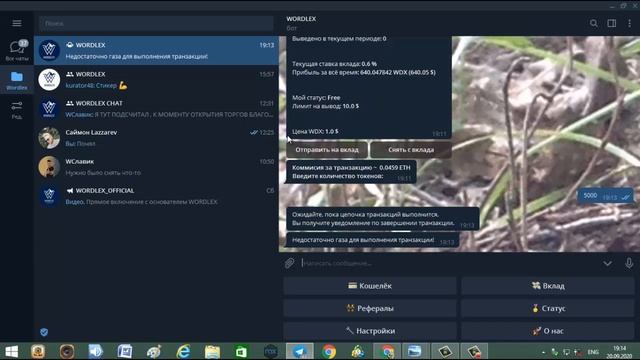Click the voice message microphone icon

coord(629,263)
